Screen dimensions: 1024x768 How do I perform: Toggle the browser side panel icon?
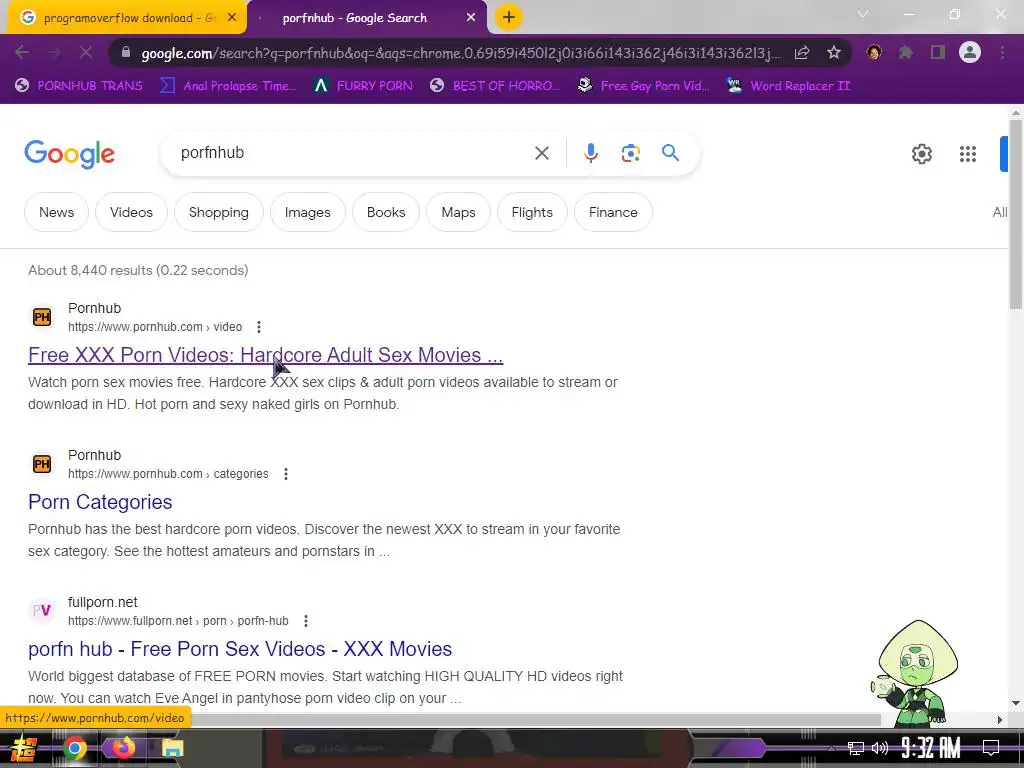pyautogui.click(x=938, y=52)
